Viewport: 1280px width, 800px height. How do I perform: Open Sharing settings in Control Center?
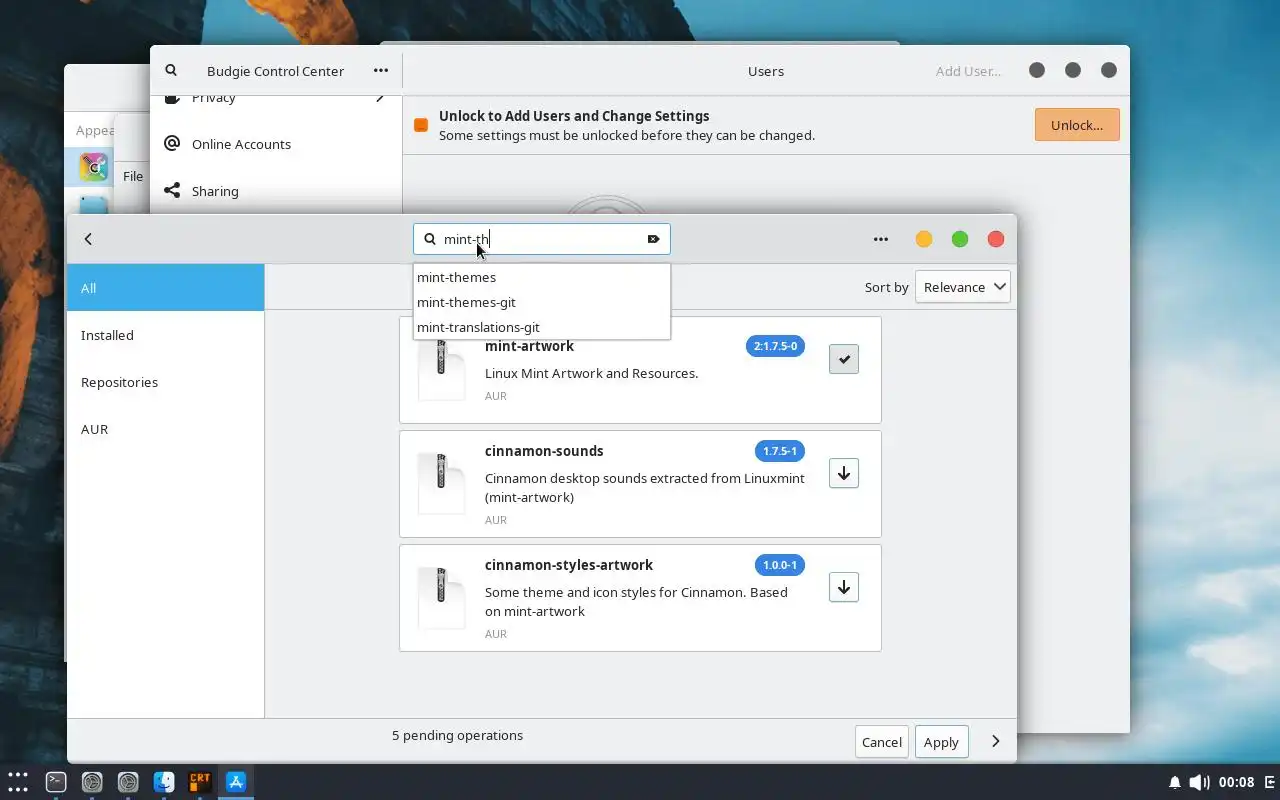276,191
